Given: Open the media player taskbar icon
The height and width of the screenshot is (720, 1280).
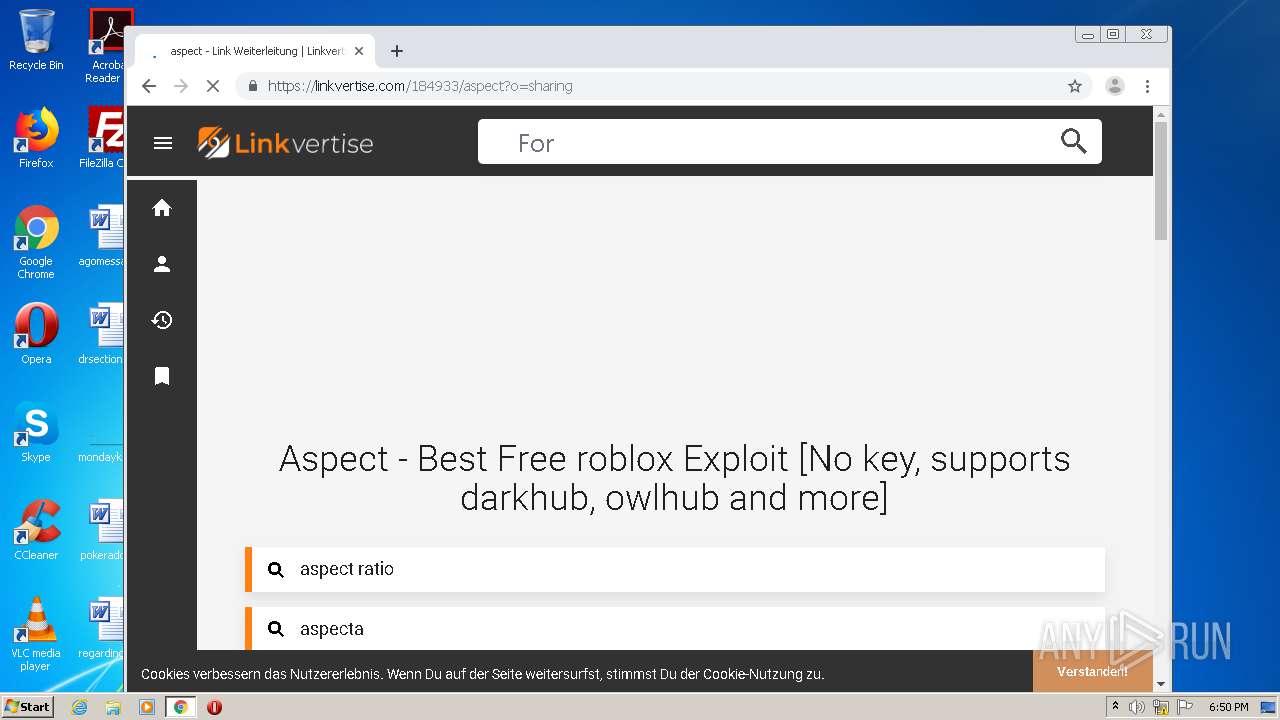Looking at the screenshot, I should tap(147, 707).
